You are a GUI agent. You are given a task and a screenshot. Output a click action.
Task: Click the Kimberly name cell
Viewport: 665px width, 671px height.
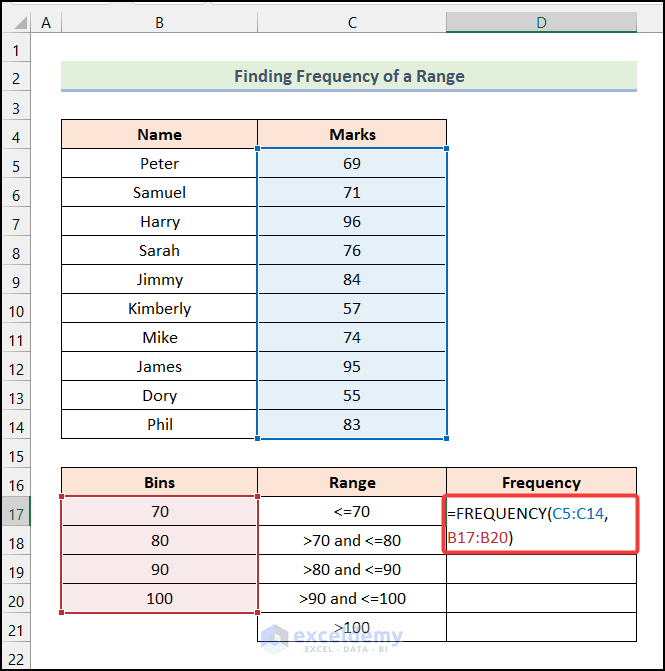[159, 308]
